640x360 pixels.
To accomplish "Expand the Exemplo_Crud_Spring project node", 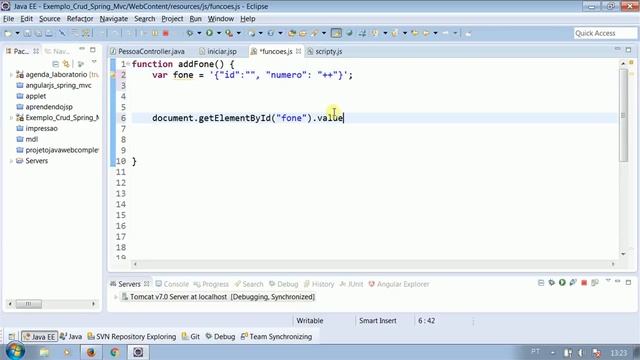I will (11, 118).
